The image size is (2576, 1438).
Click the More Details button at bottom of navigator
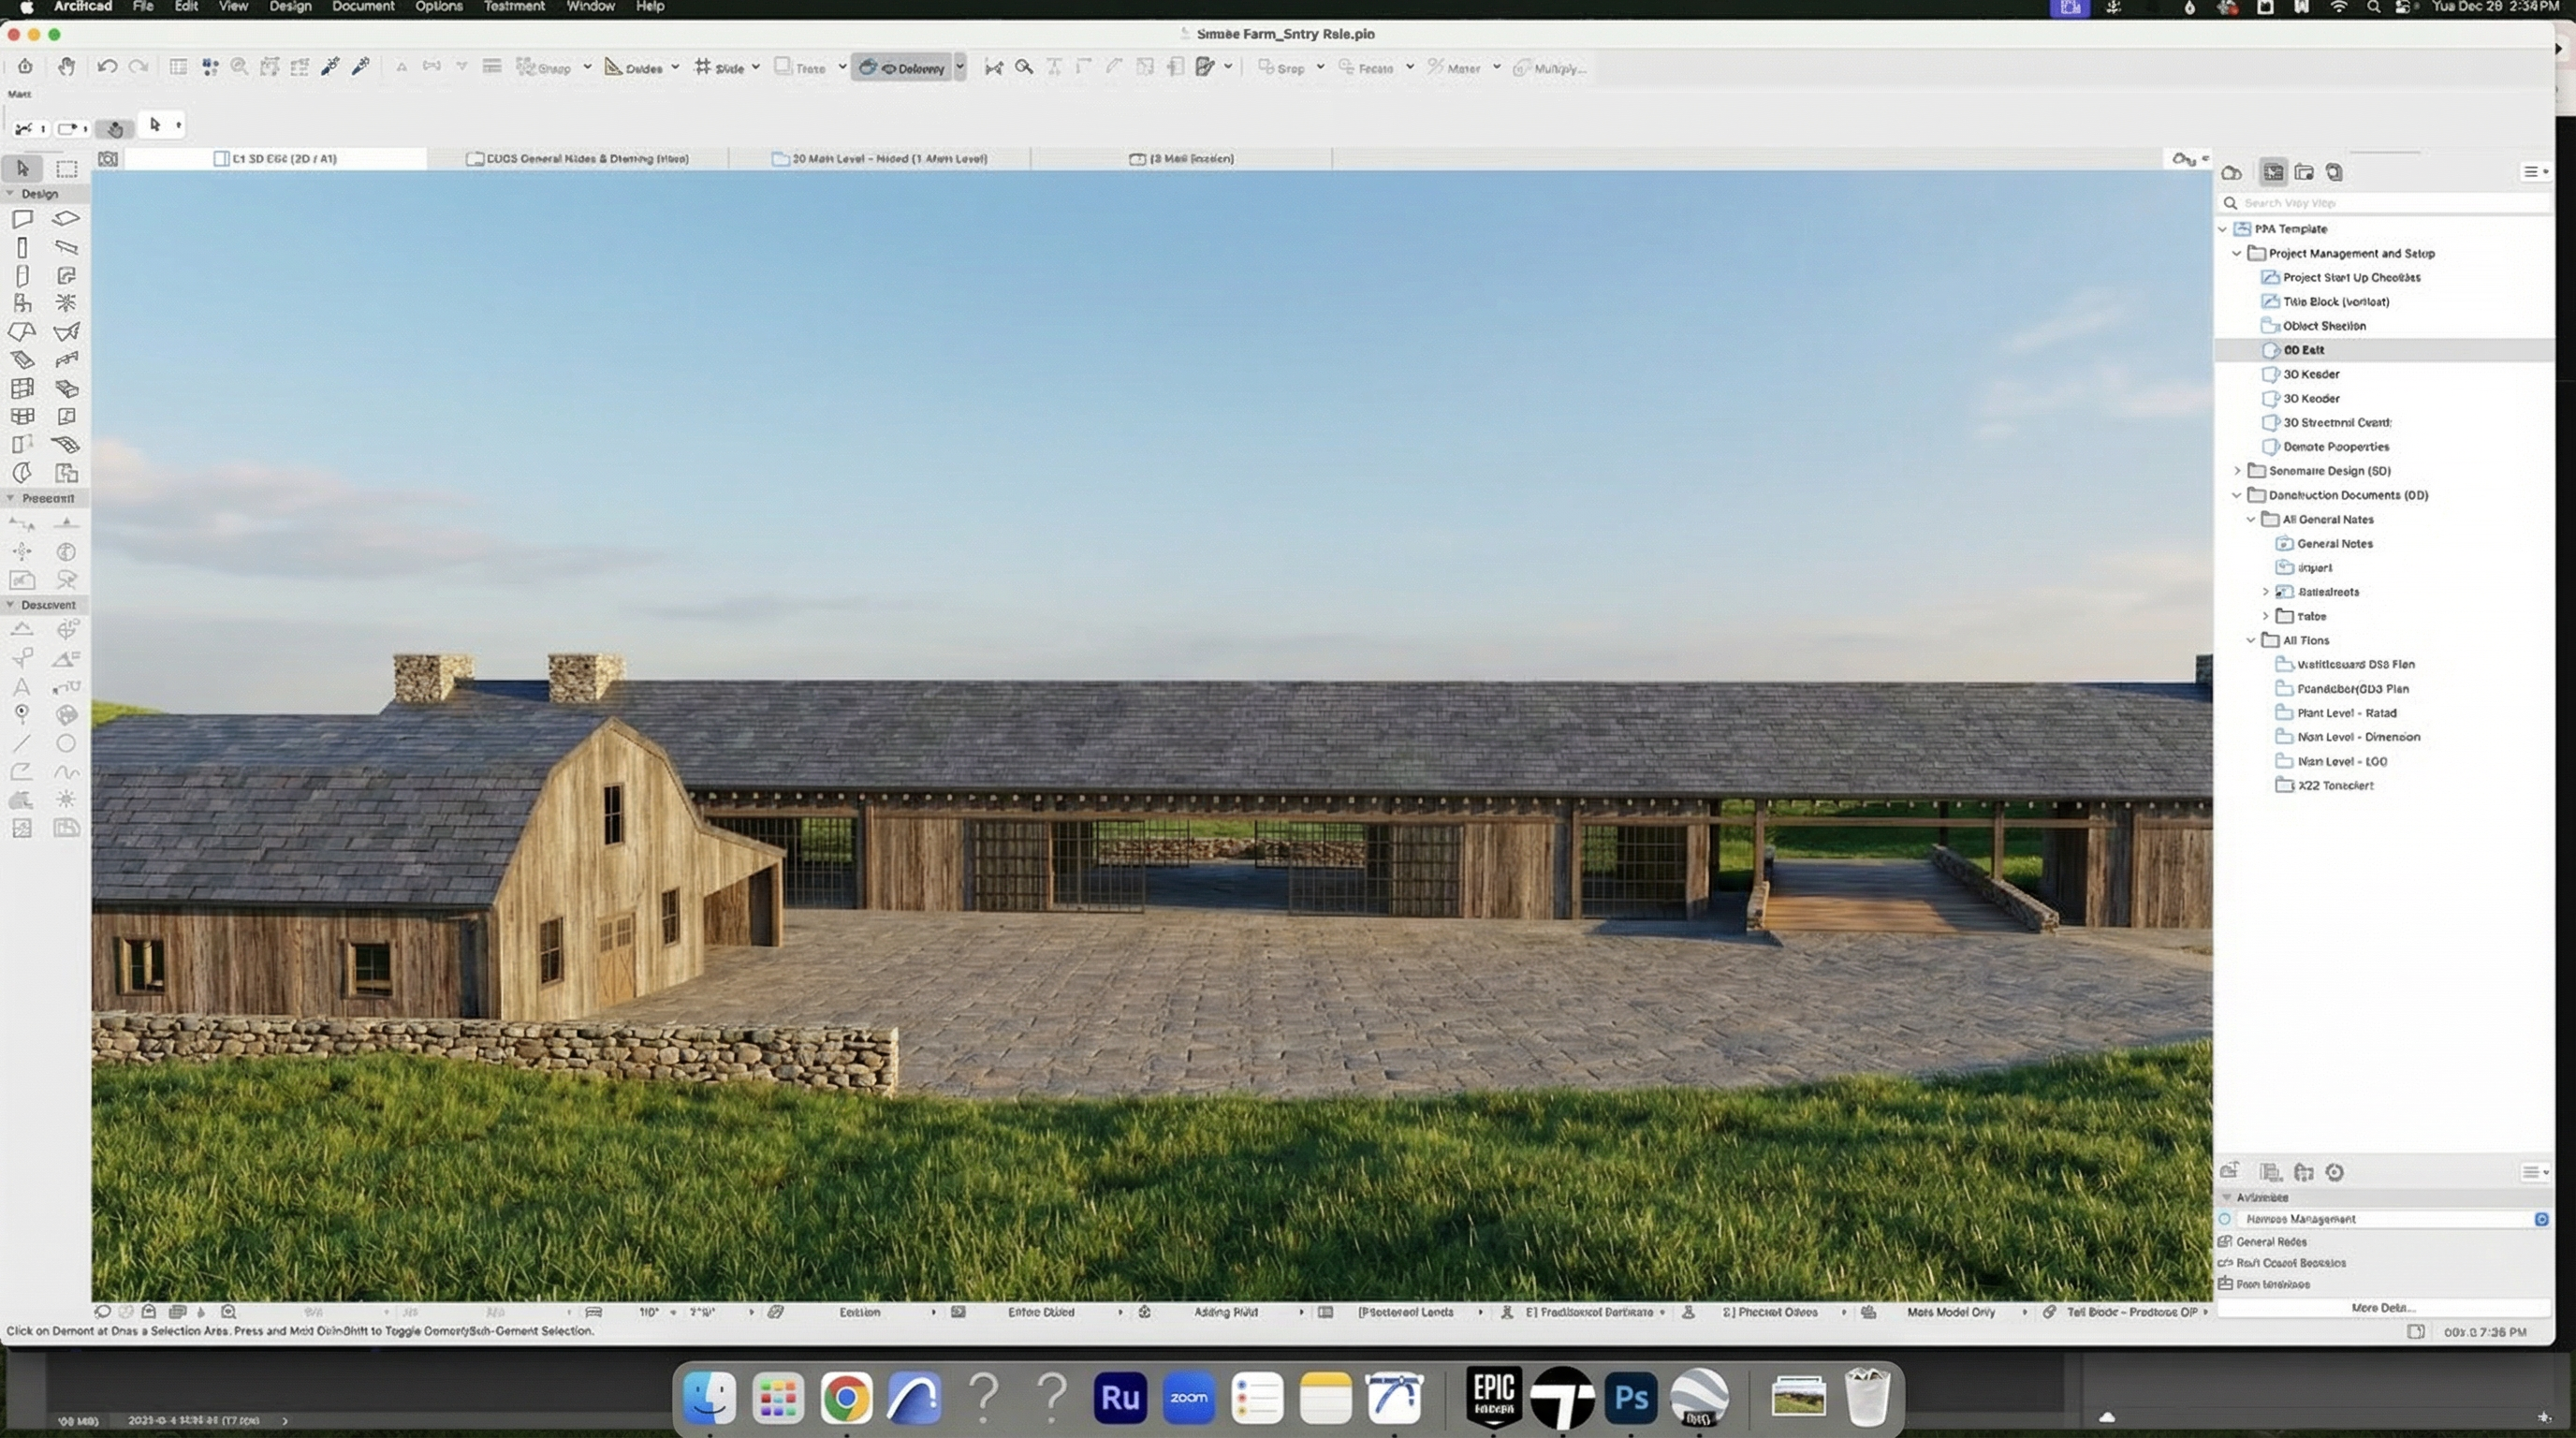[x=2382, y=1307]
